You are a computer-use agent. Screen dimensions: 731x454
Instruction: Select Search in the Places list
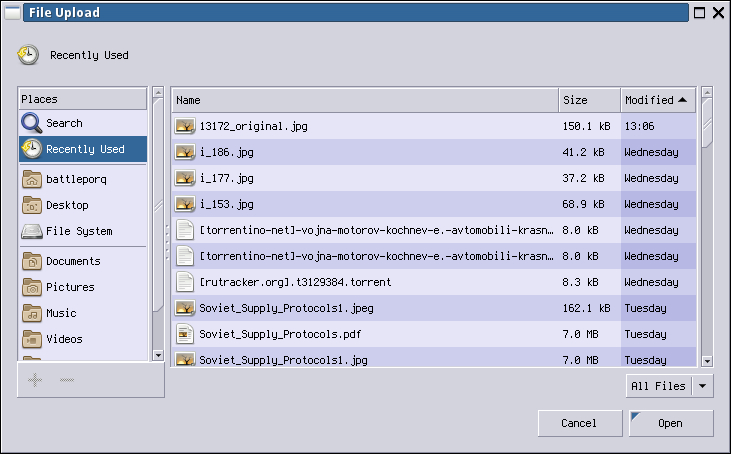pyautogui.click(x=83, y=123)
